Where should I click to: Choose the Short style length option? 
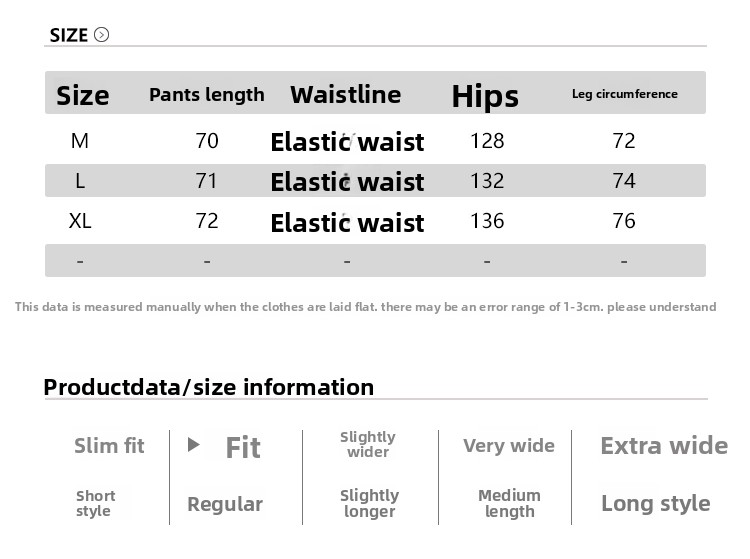click(x=95, y=503)
